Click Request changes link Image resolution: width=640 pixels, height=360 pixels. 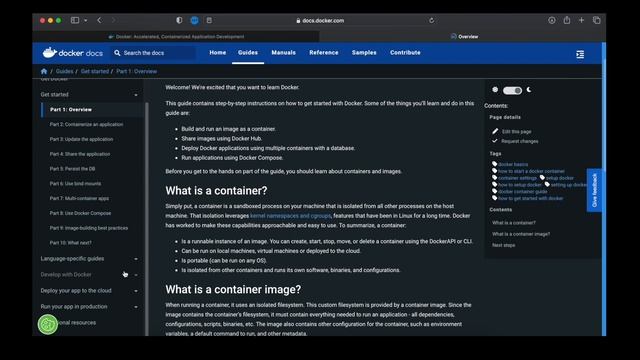coord(520,141)
